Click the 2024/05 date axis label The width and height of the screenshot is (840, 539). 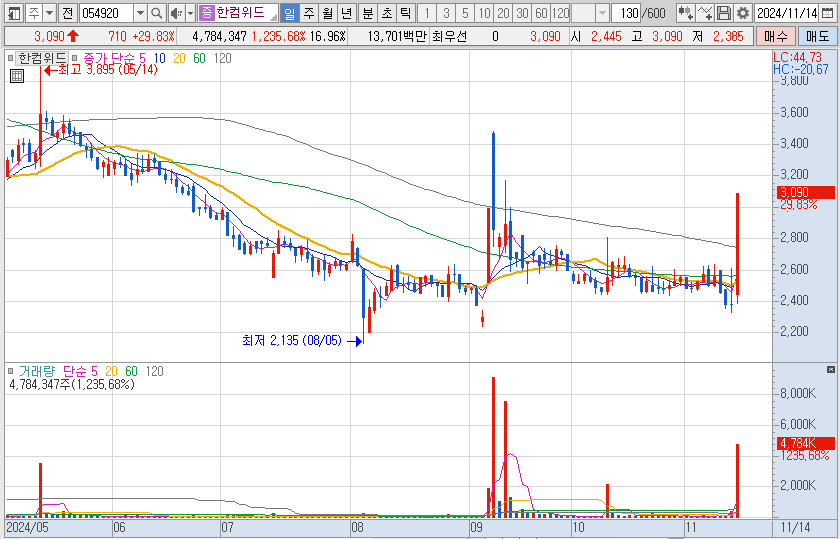coord(28,527)
